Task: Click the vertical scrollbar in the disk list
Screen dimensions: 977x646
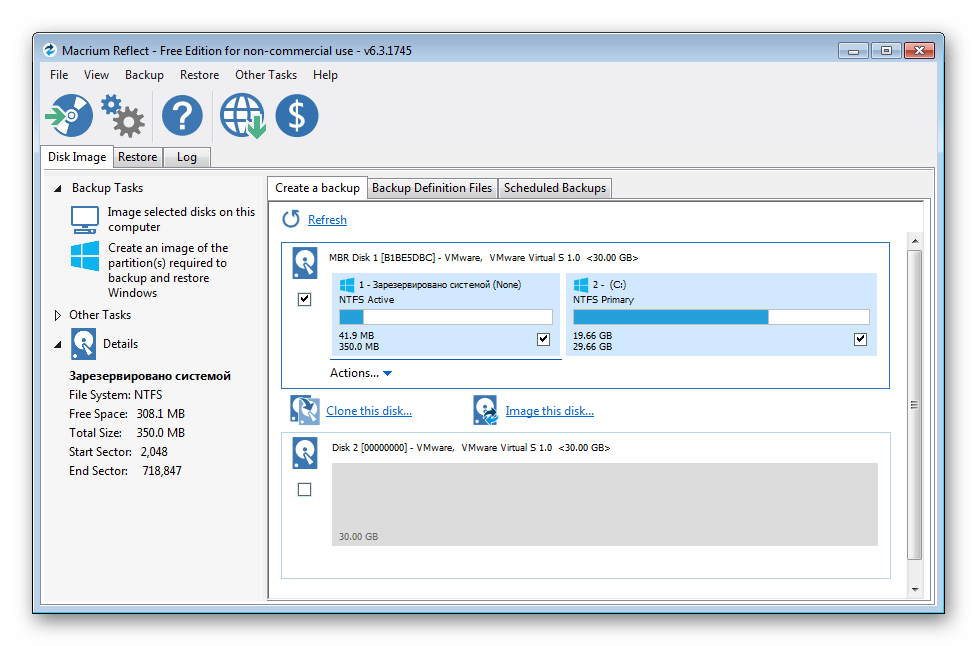Action: [x=914, y=404]
